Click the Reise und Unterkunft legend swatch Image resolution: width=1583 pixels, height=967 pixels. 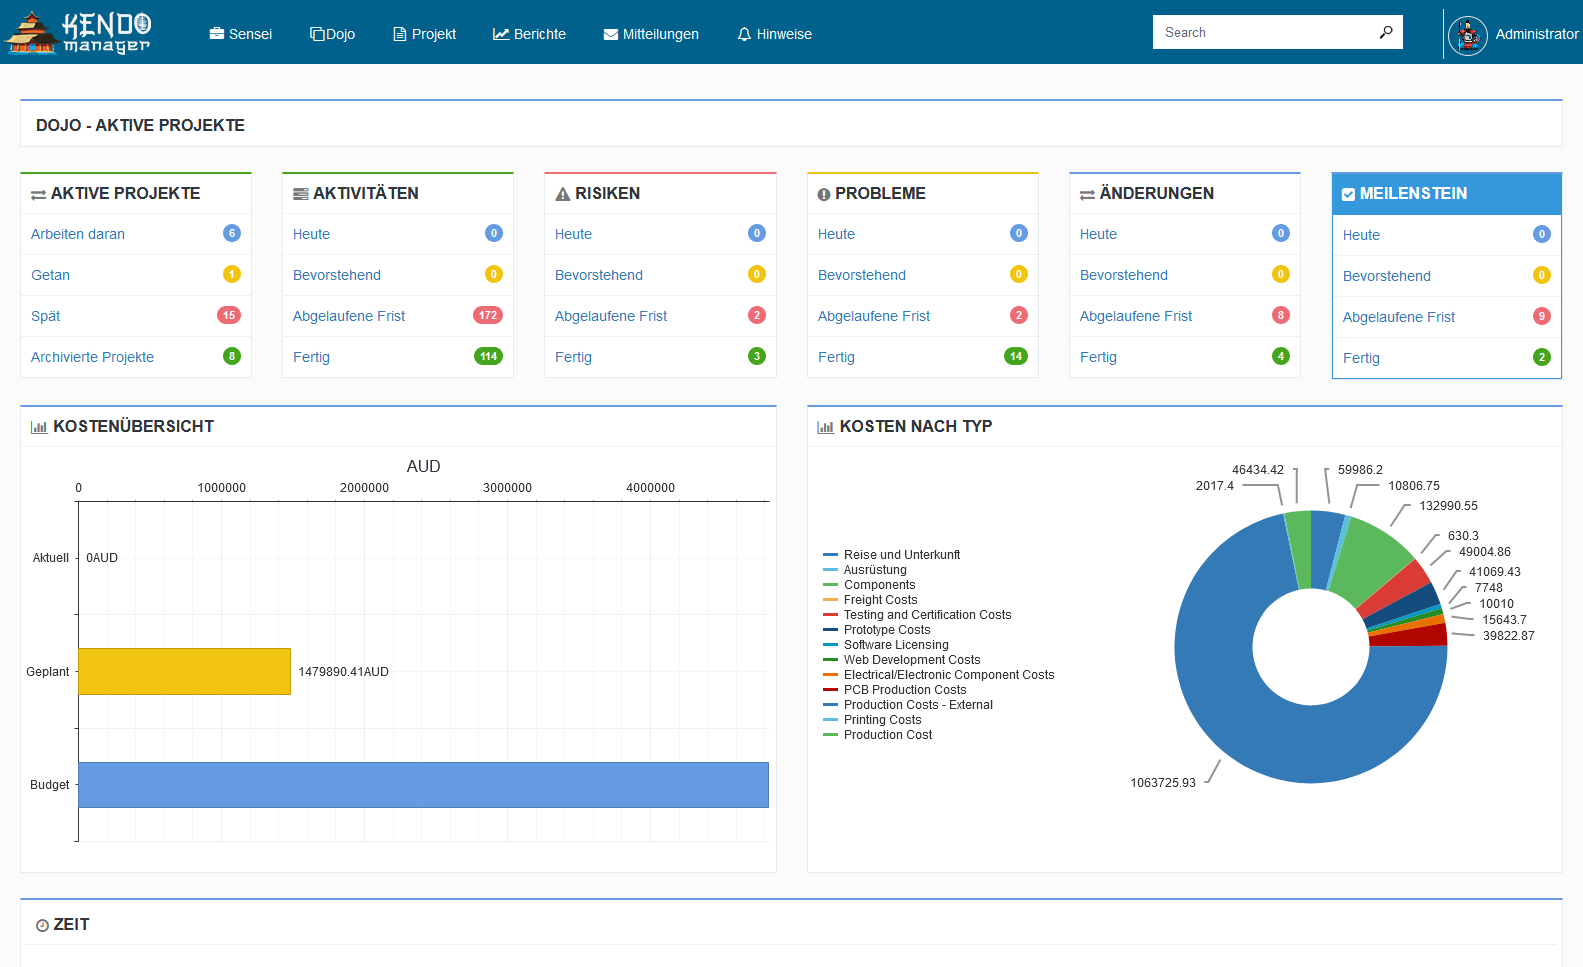click(830, 555)
